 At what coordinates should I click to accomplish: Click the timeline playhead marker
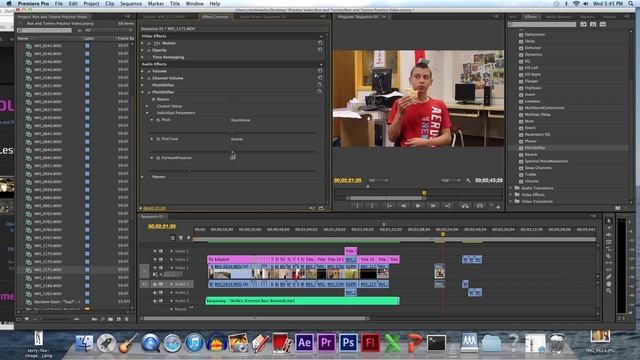click(x=442, y=234)
